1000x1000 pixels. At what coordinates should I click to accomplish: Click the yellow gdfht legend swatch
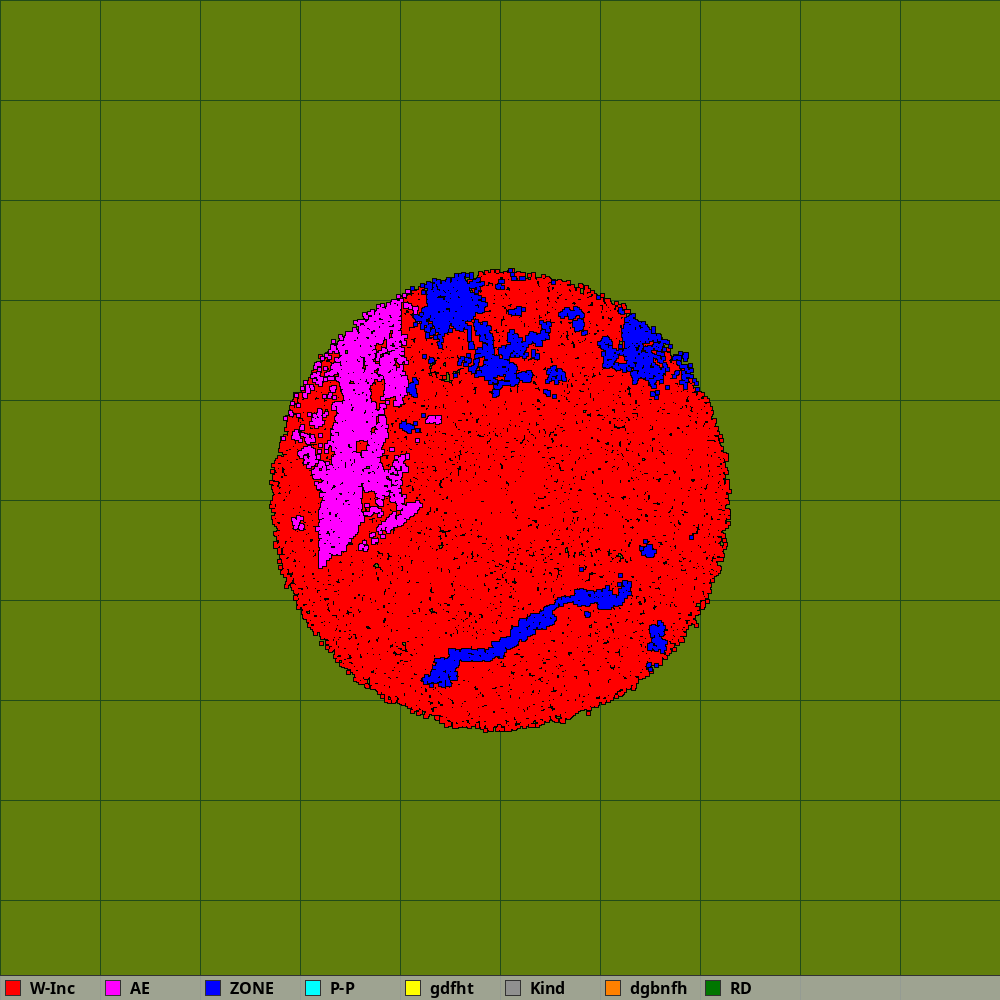click(413, 988)
